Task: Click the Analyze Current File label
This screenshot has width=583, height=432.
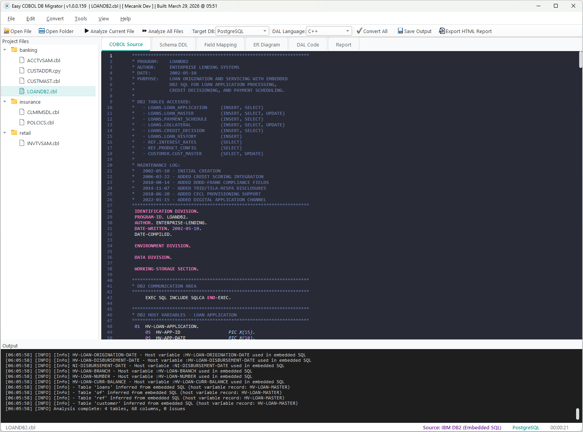Action: [x=112, y=31]
